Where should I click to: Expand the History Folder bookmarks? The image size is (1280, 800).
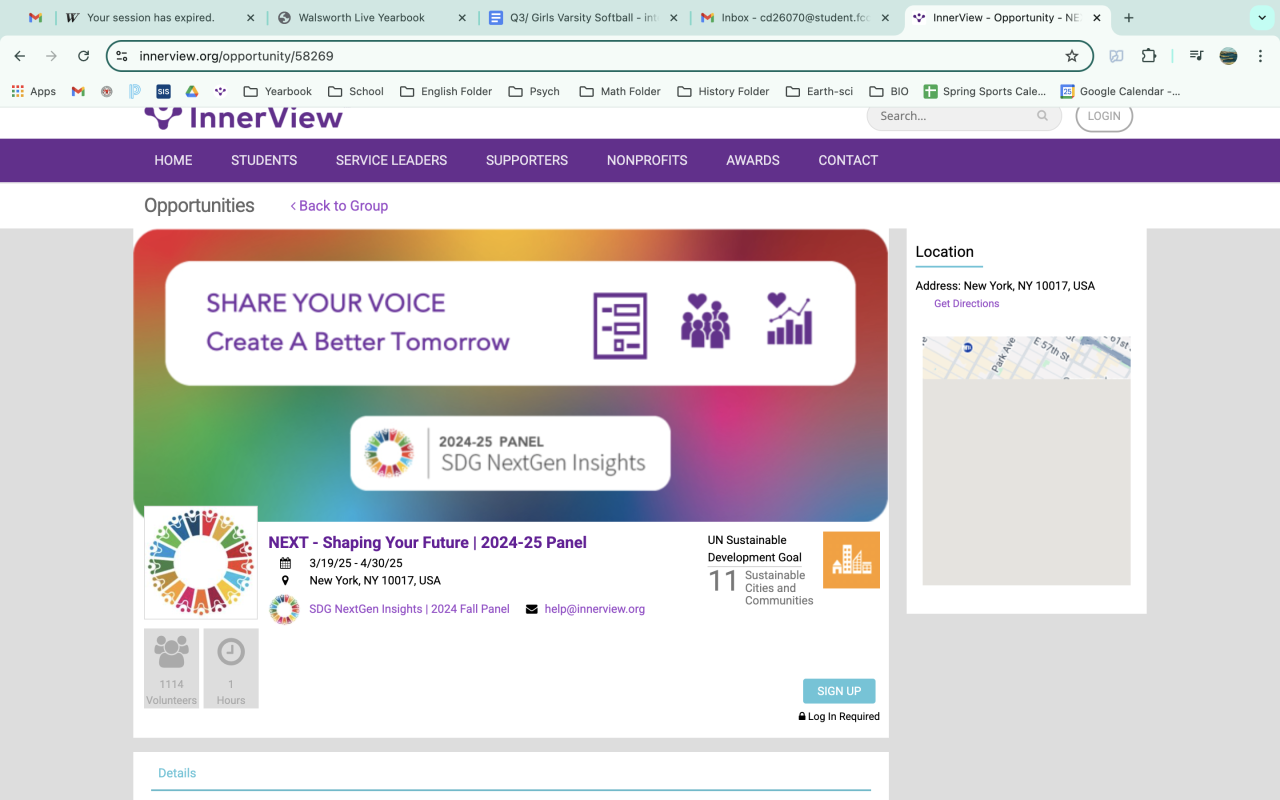724,91
